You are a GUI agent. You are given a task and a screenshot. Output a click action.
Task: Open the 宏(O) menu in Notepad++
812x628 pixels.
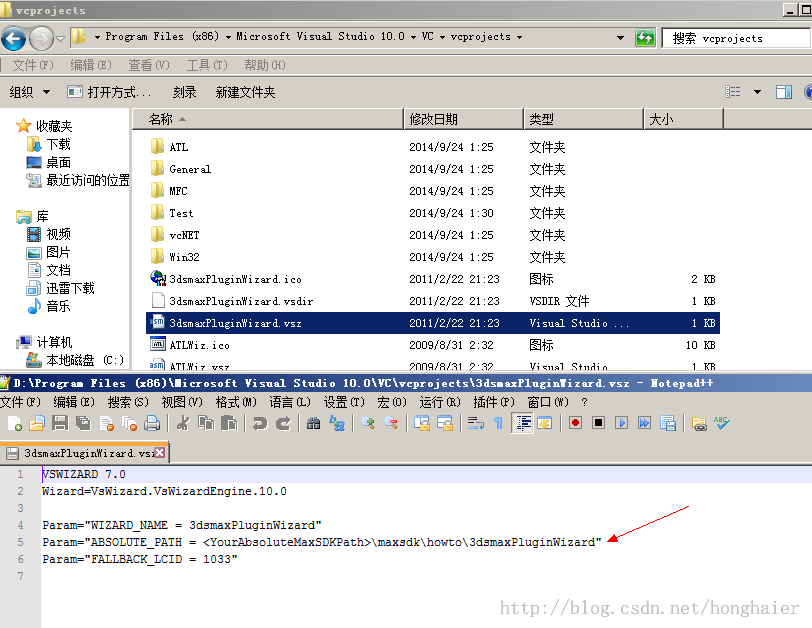coord(392,402)
